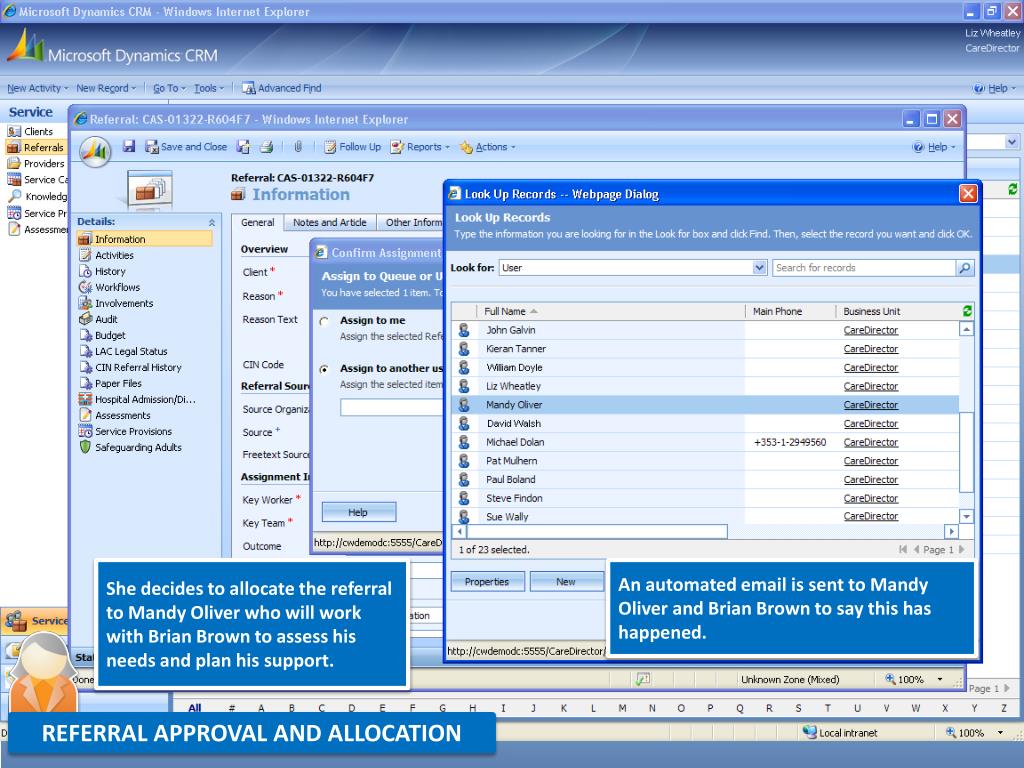1024x768 pixels.
Task: Select Information in Details pane
Action: click(x=145, y=239)
